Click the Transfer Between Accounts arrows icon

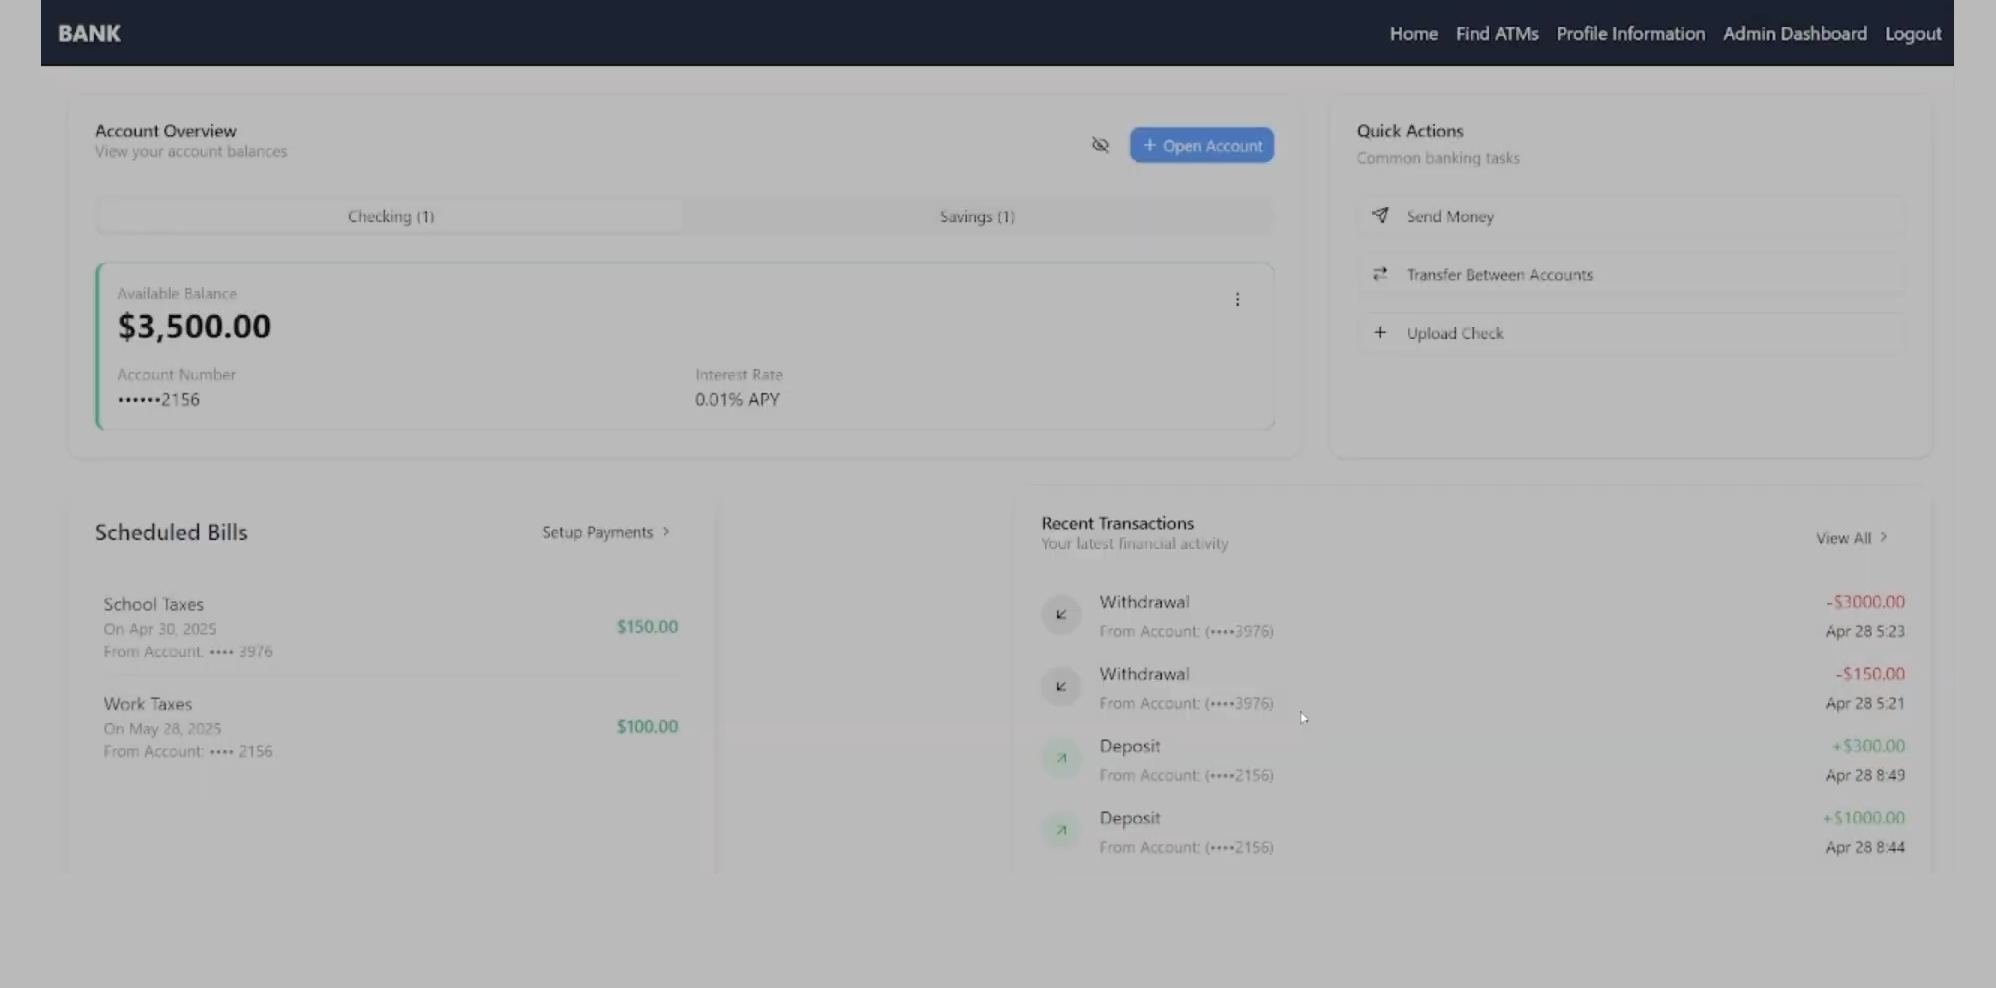pos(1380,274)
